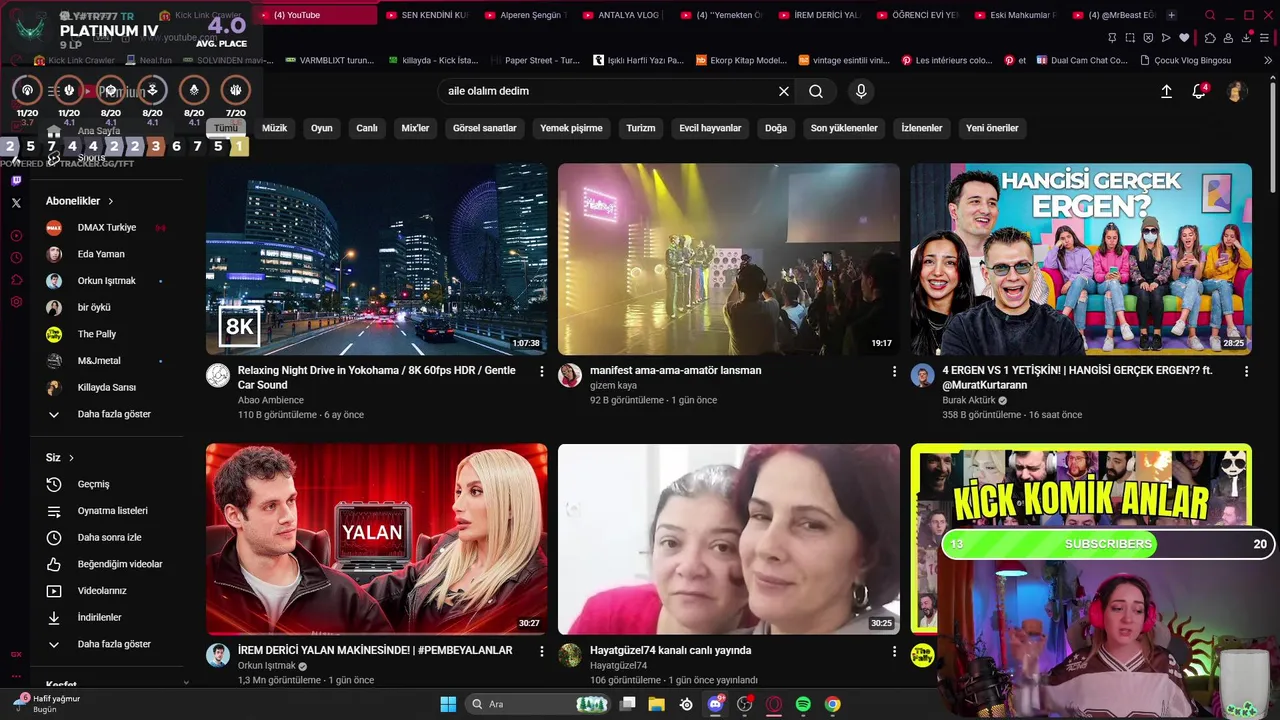Viewport: 1280px width, 720px height.
Task: Open options for Hayatgüzel74 live video
Action: (894, 651)
